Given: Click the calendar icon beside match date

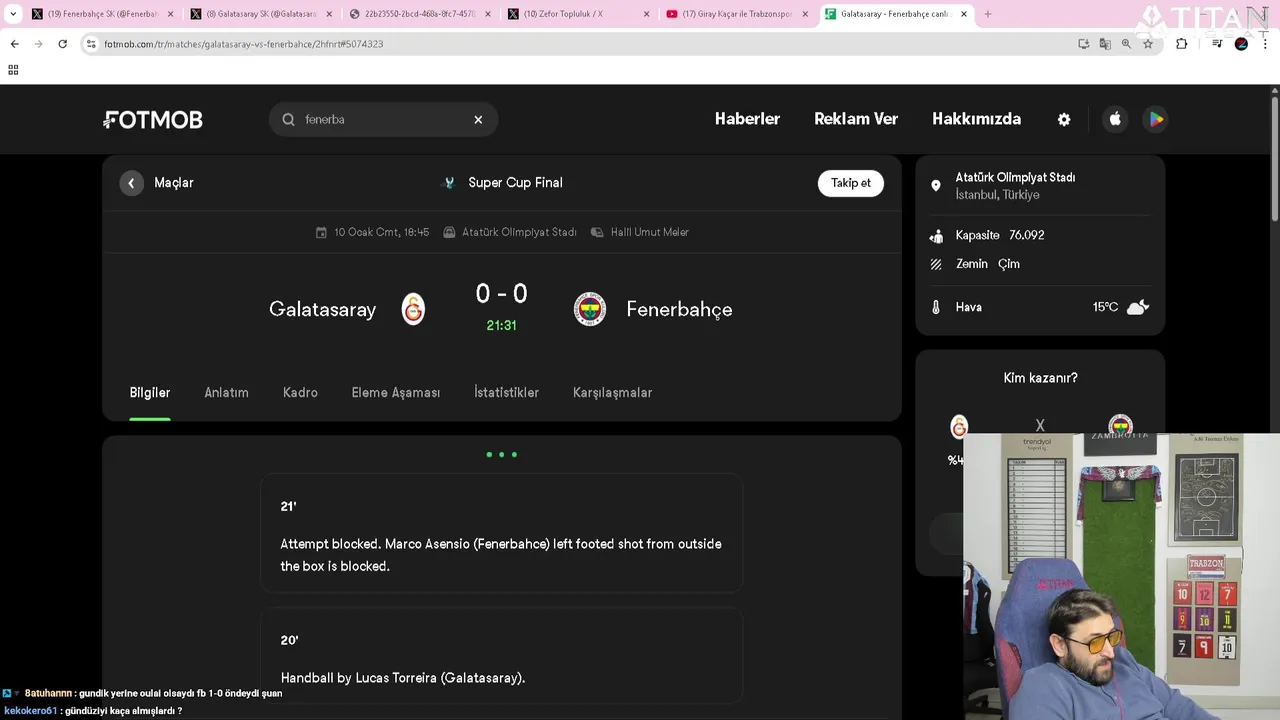Looking at the screenshot, I should click(321, 232).
